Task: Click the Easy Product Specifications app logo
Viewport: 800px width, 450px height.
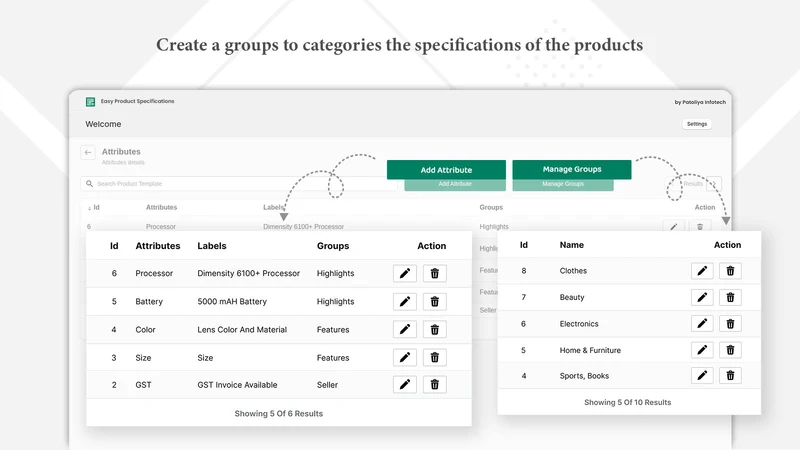Action: coord(90,102)
